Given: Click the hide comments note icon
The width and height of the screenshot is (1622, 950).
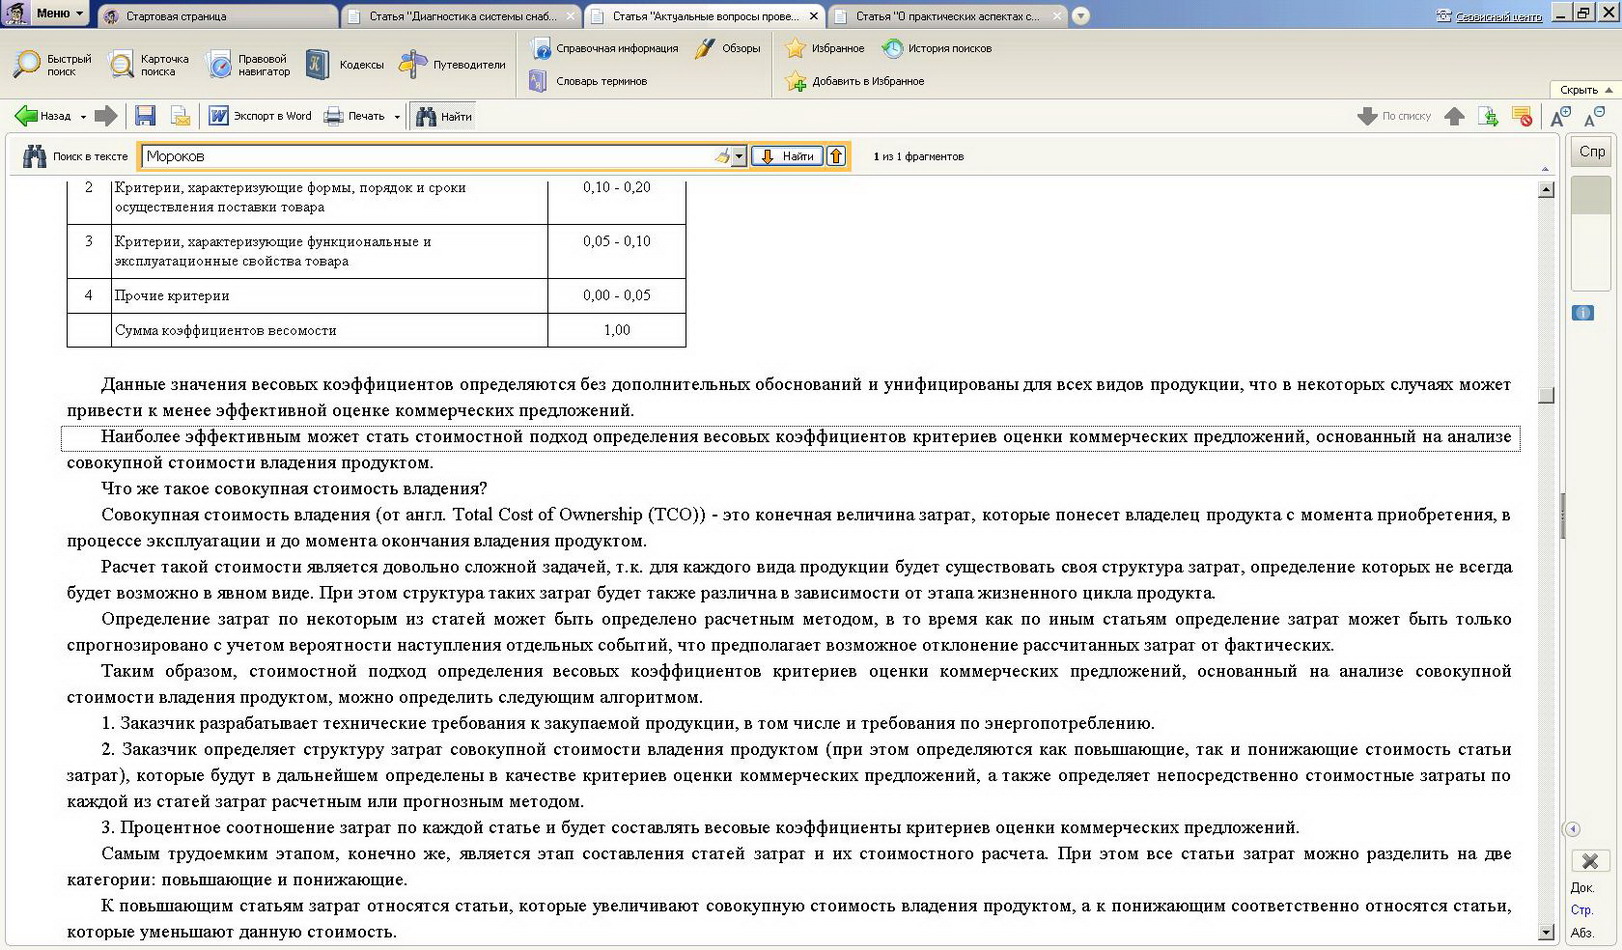Looking at the screenshot, I should [x=1522, y=116].
